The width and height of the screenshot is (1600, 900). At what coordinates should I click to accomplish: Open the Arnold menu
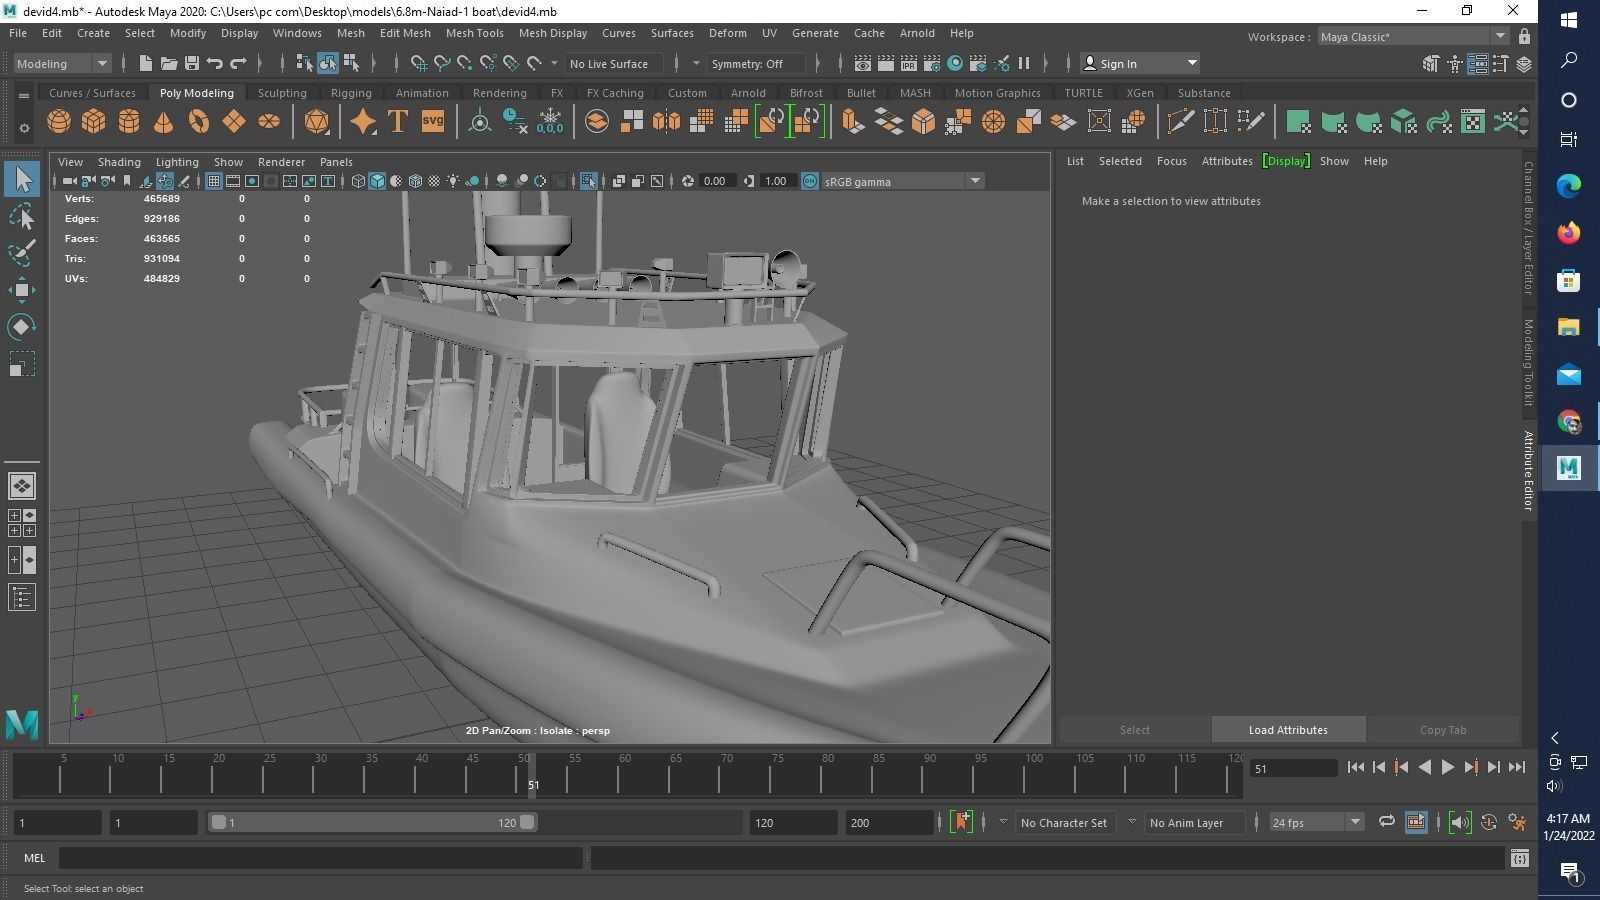click(917, 33)
